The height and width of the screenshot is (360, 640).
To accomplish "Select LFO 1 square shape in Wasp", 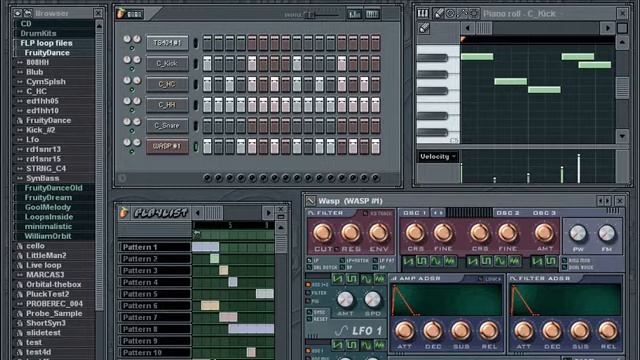I will pyautogui.click(x=351, y=279).
